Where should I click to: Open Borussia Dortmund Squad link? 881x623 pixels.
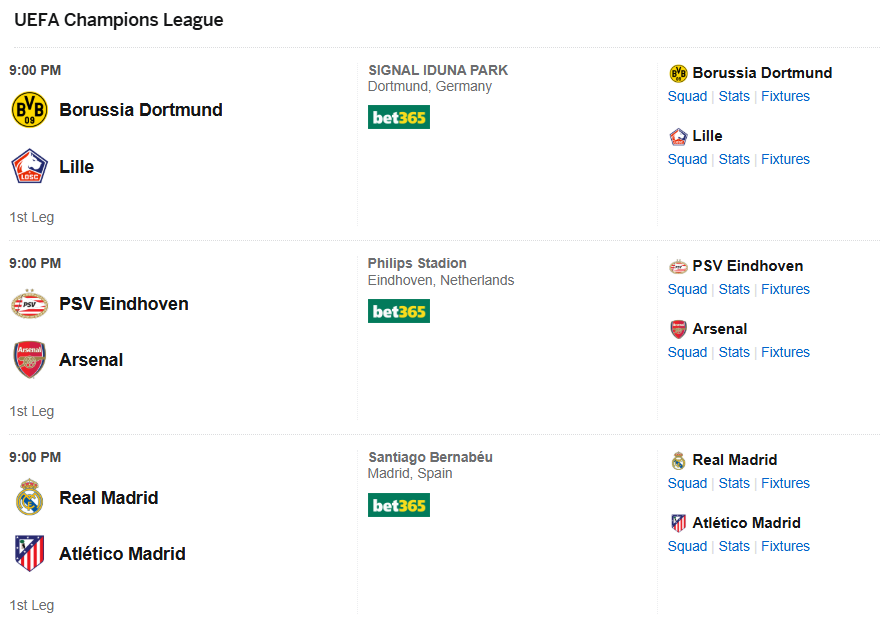coord(687,97)
